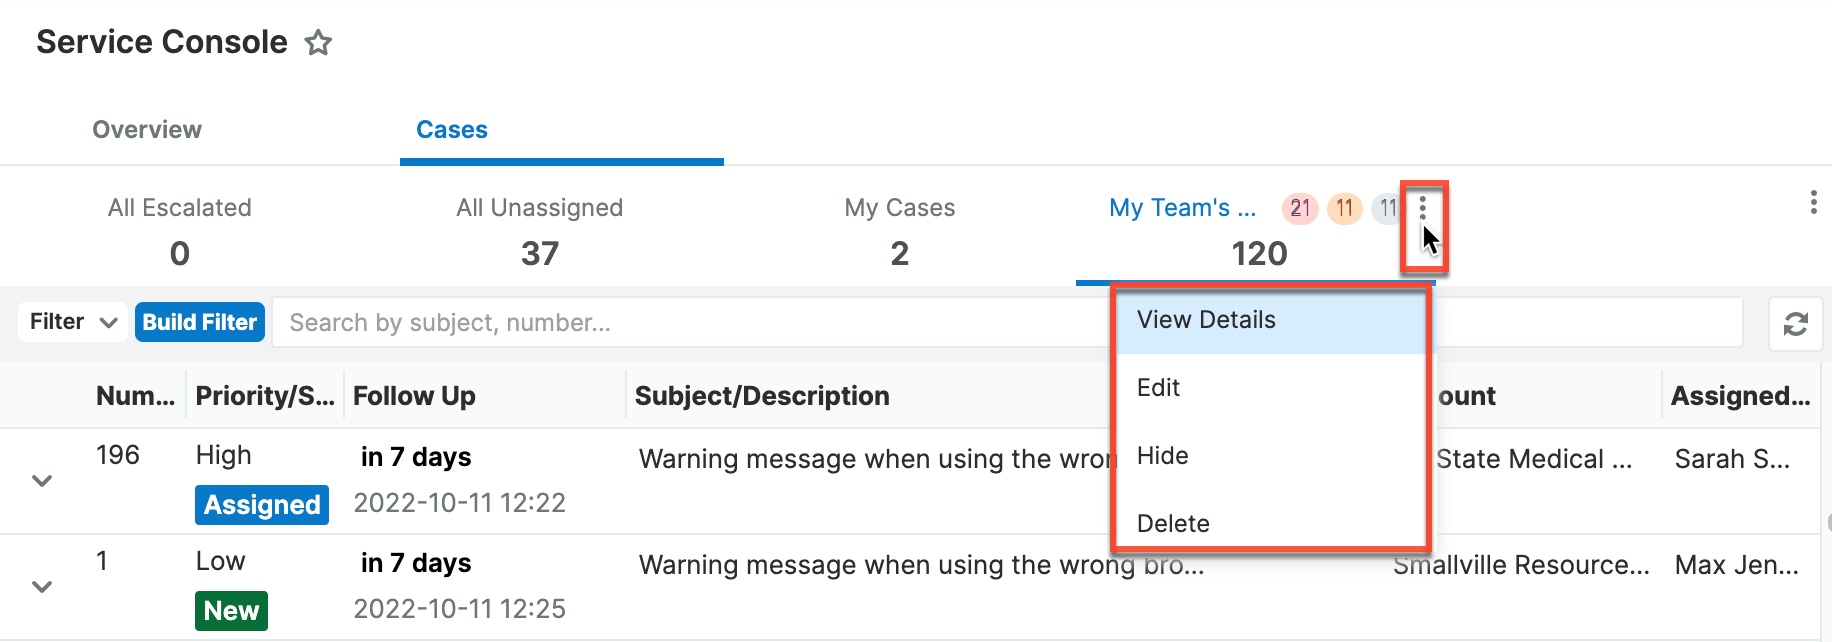Choose Hide from the tab menu

1162,456
